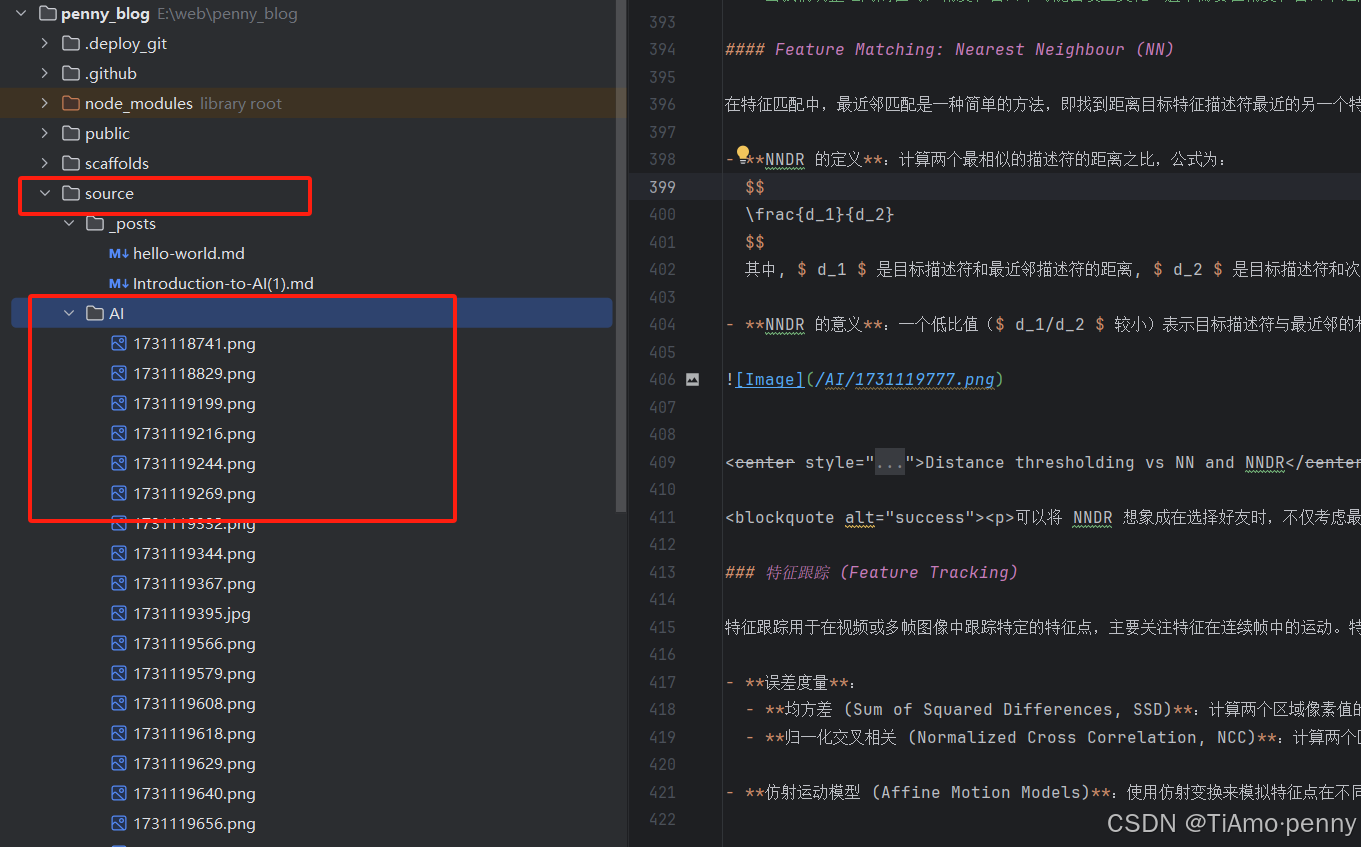Viewport: 1361px width, 847px height.
Task: Select 1731119566.png in project tree
Action: (194, 644)
